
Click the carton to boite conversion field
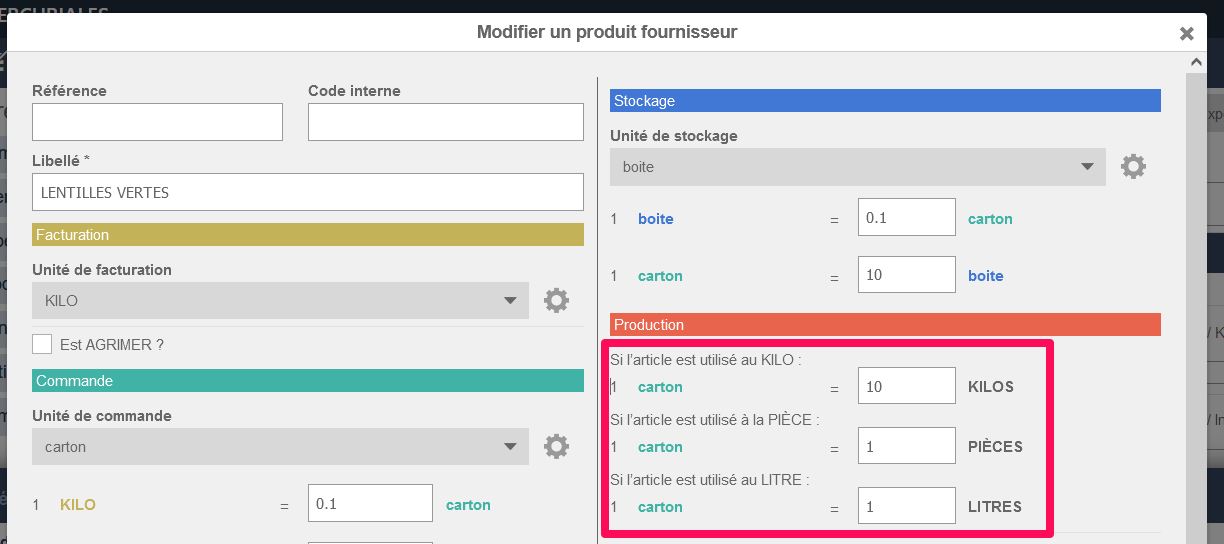pyautogui.click(x=906, y=275)
